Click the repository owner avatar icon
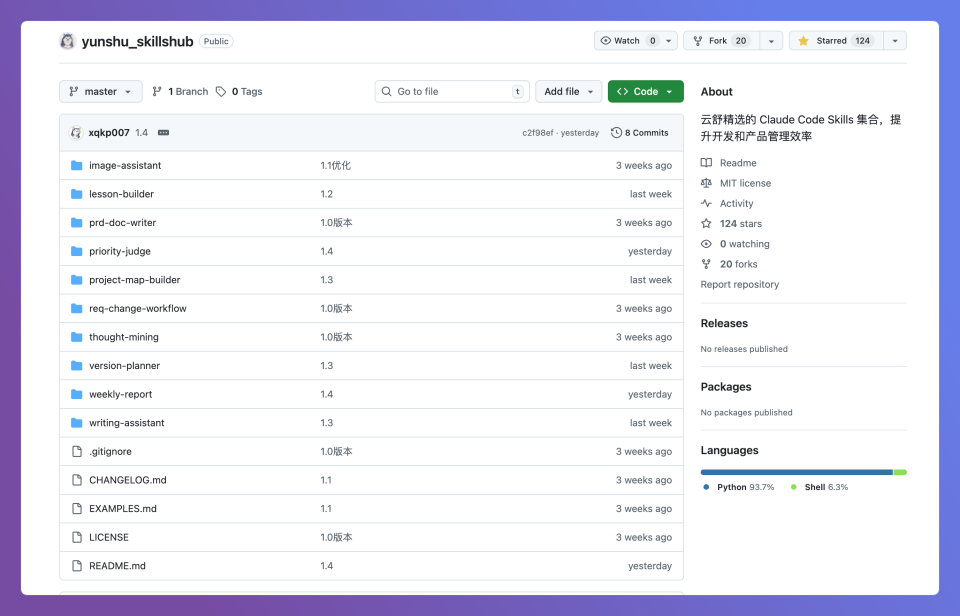This screenshot has width=960, height=616. [x=67, y=41]
